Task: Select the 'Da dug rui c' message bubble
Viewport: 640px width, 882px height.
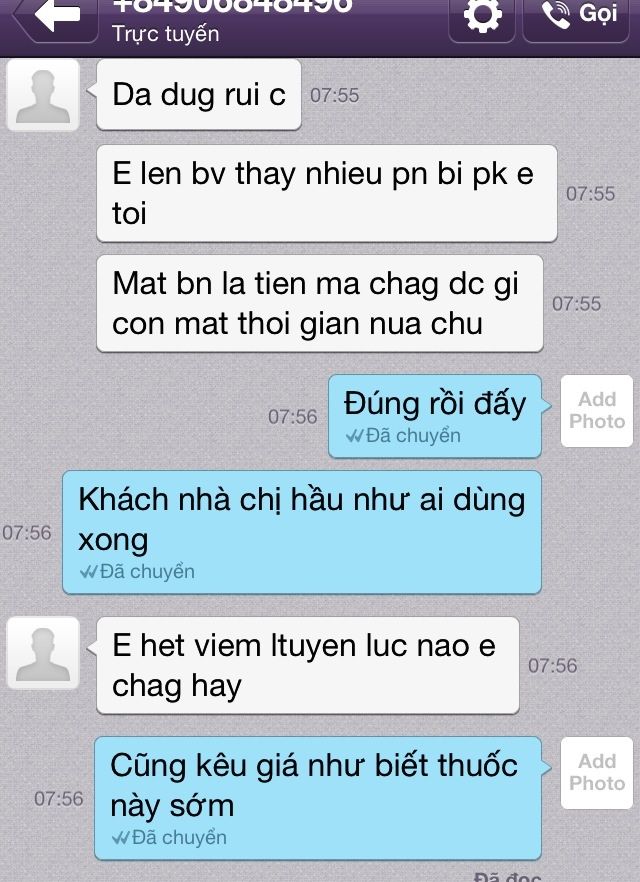Action: point(199,94)
